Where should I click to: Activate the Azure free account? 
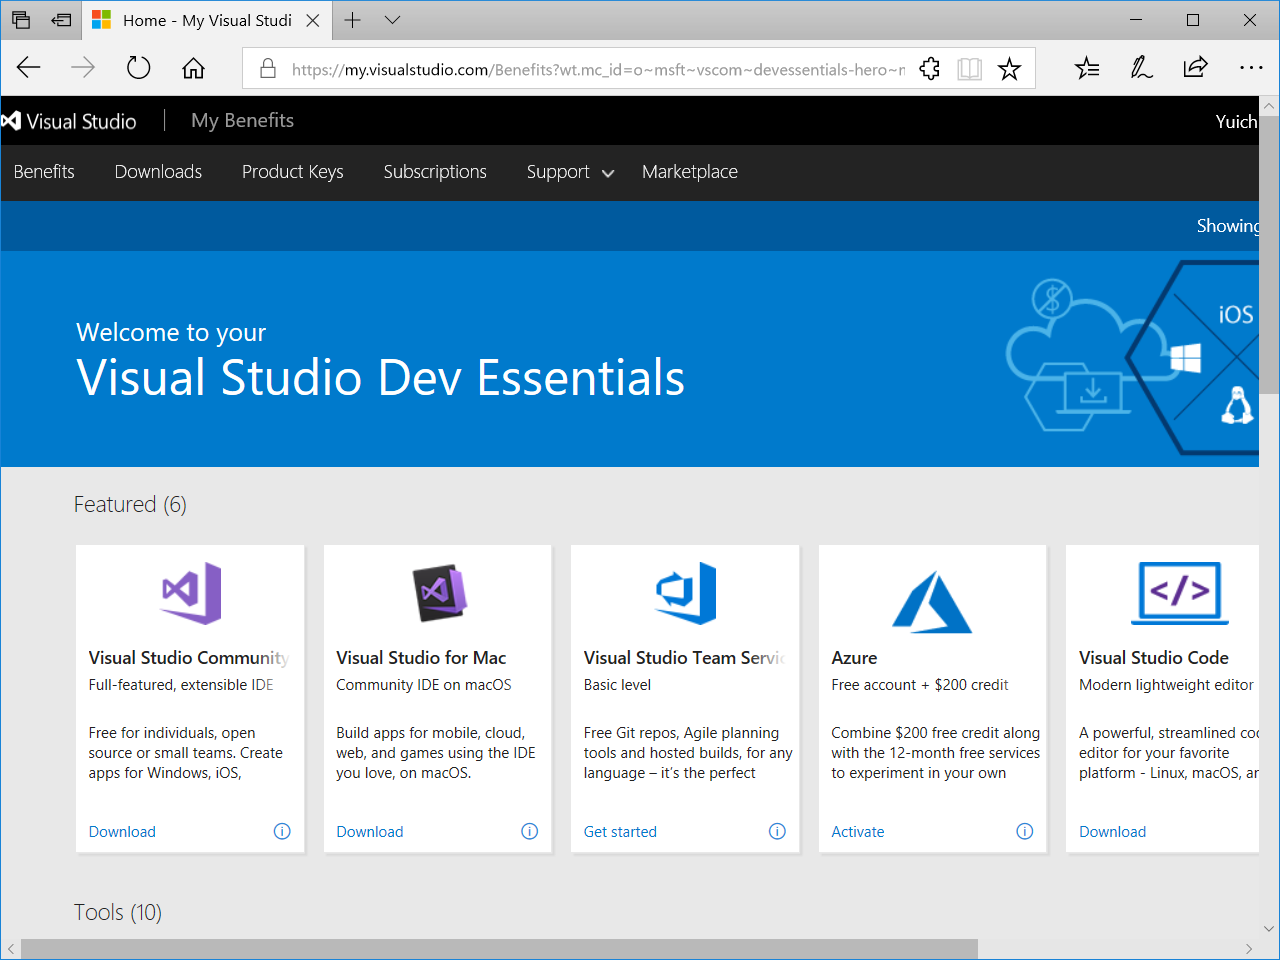point(858,832)
